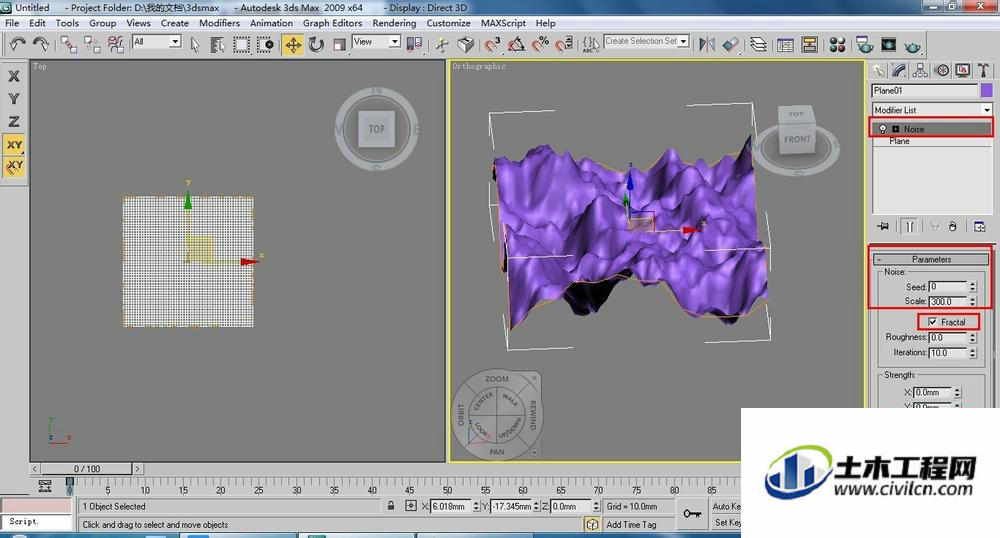Viewport: 1000px width, 538px height.
Task: Click the Rectangular Selection Region icon
Action: (241, 44)
